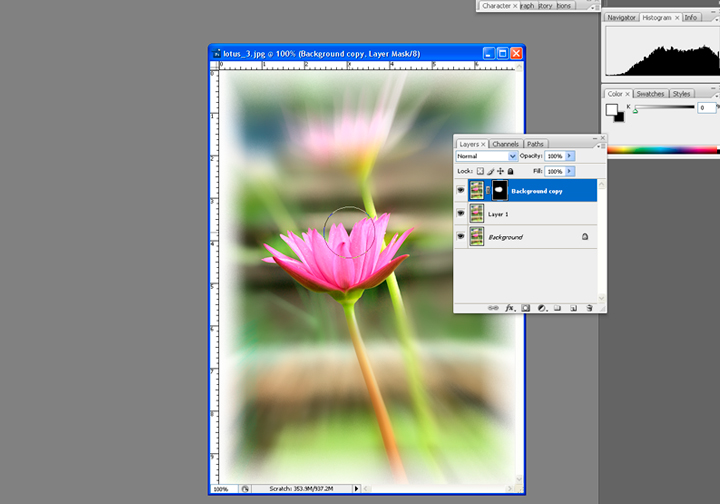Click the Link layers chain icon
This screenshot has width=720, height=504.
pyautogui.click(x=493, y=308)
